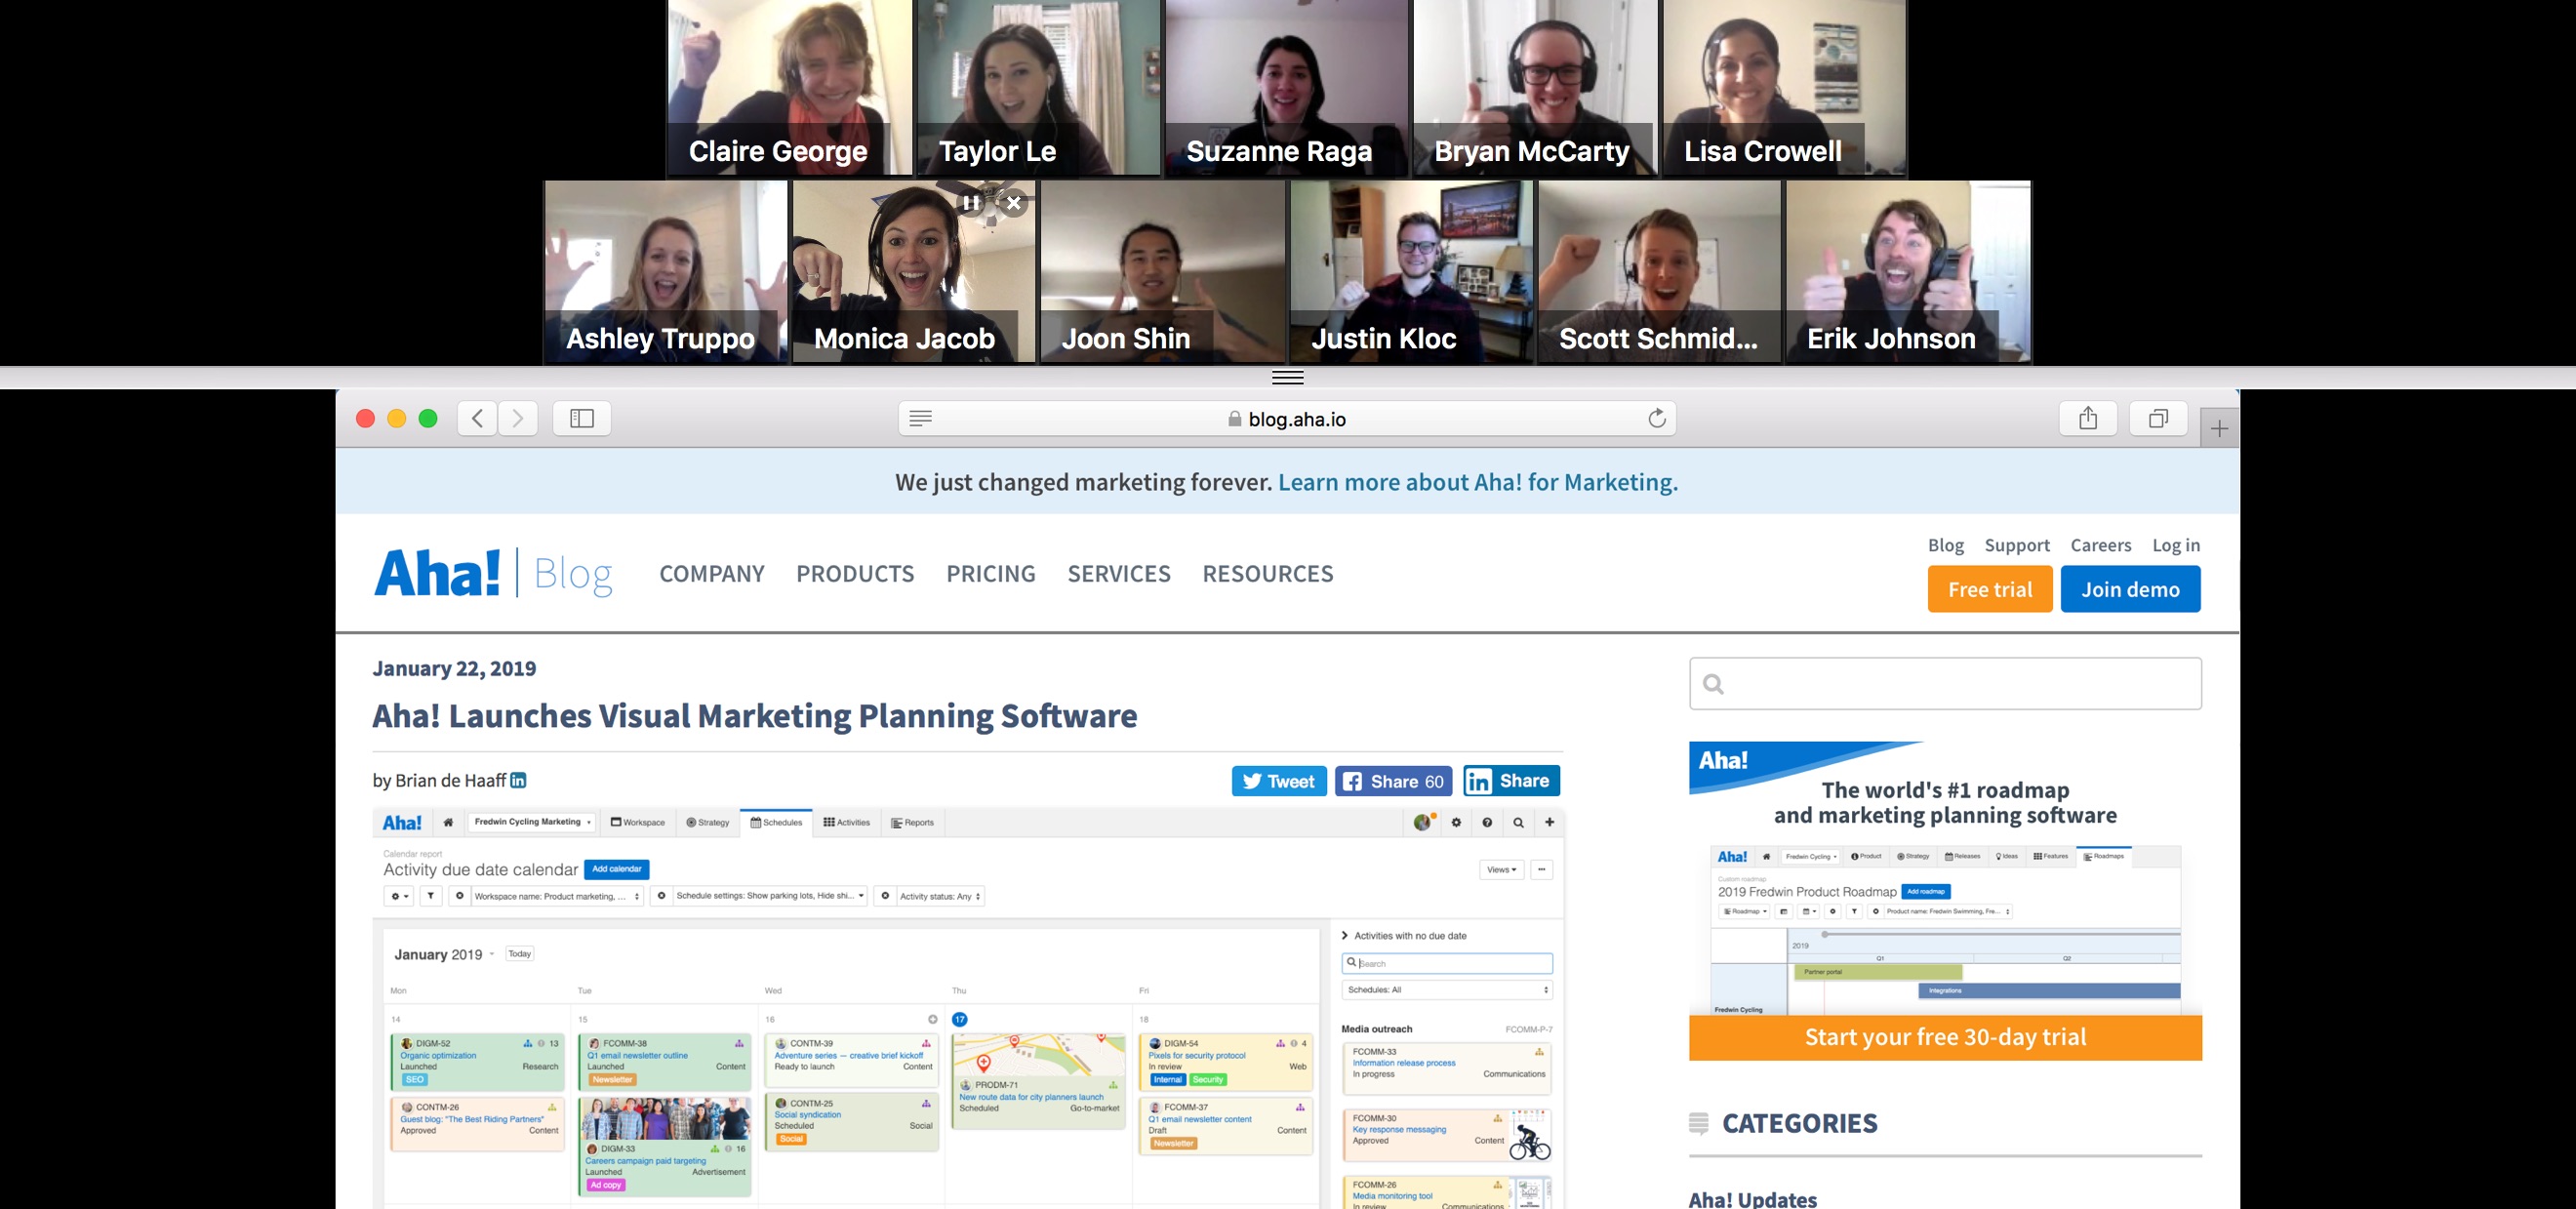This screenshot has height=1209, width=2576.
Task: Share the post on Facebook
Action: click(x=1393, y=781)
